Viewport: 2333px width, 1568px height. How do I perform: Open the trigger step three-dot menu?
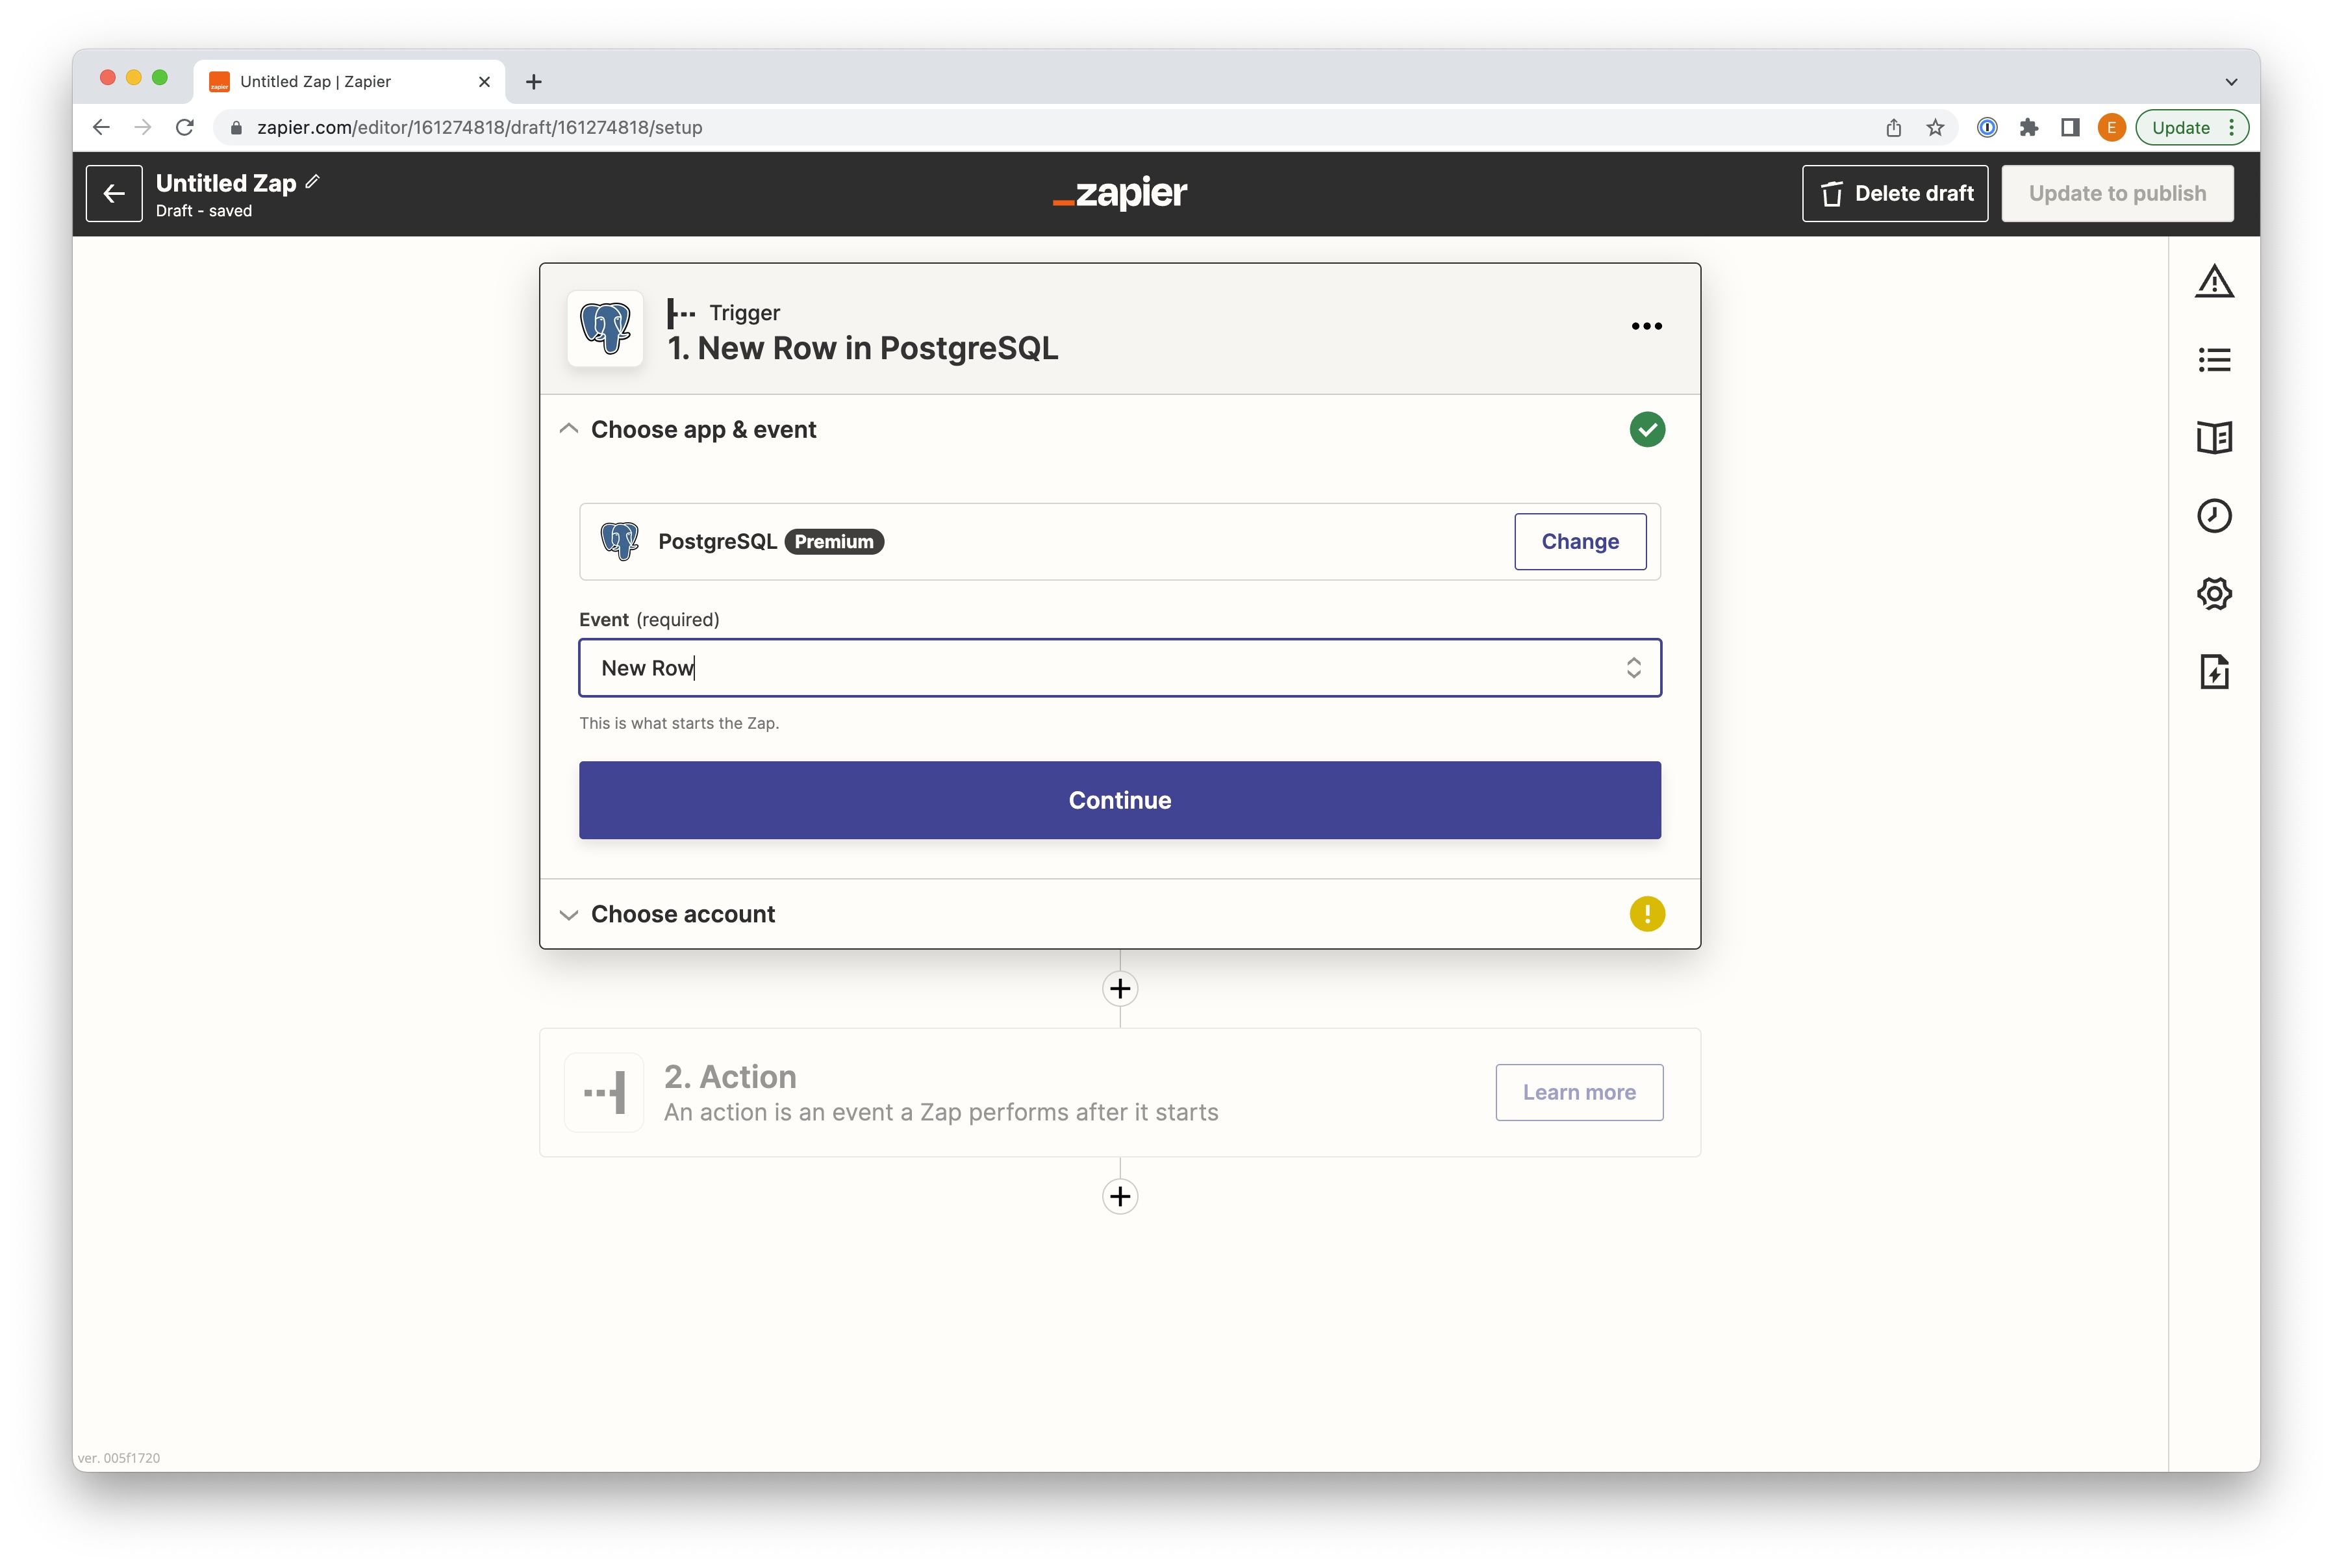tap(1645, 327)
